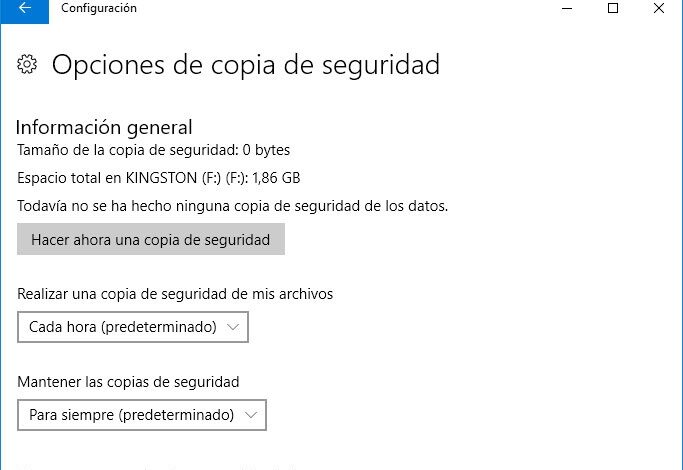Viewport: 683px width, 470px height.
Task: Click the chevron in the Para siempre box
Action: pos(251,414)
